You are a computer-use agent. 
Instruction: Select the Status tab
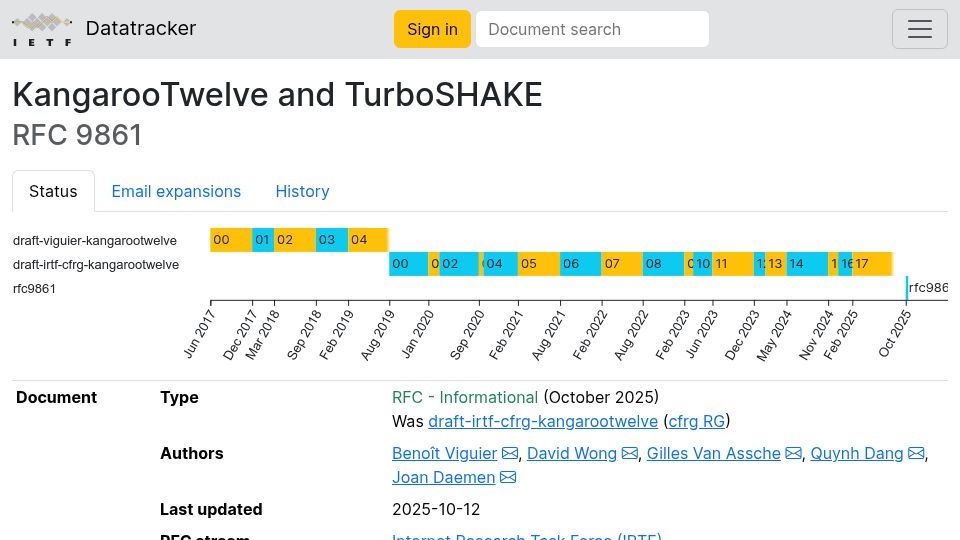click(x=53, y=191)
